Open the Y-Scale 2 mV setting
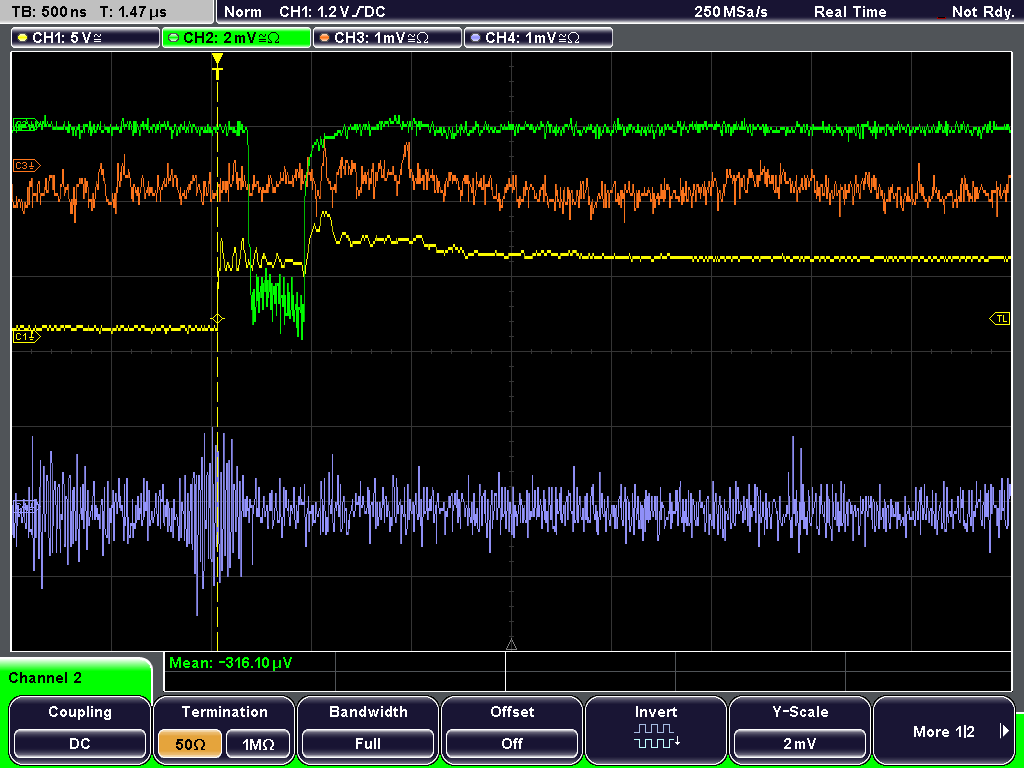Image resolution: width=1024 pixels, height=768 pixels. point(799,729)
